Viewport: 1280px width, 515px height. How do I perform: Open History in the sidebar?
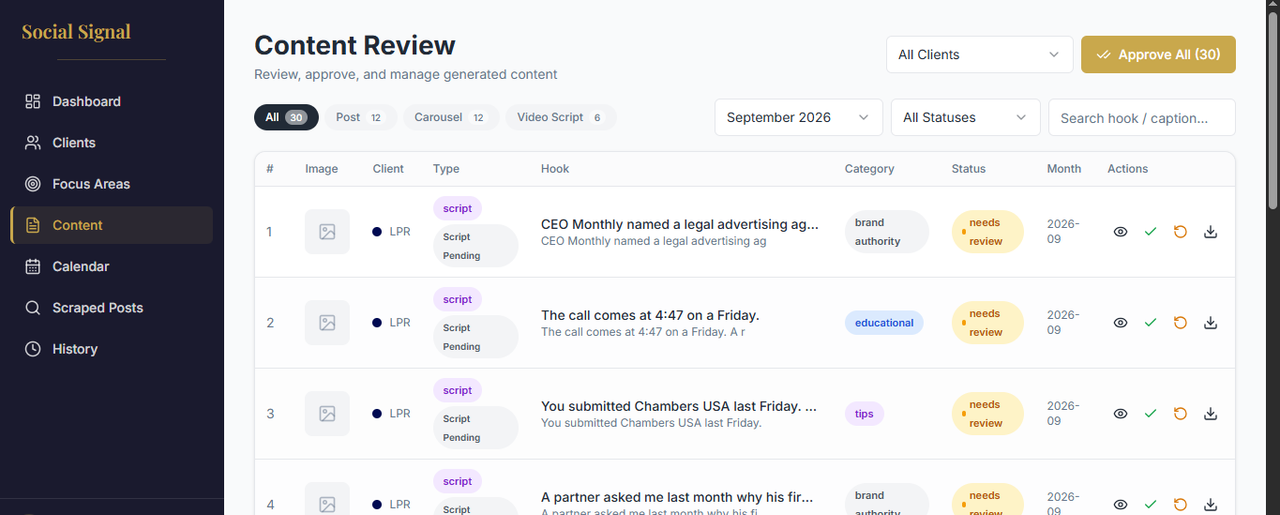111,349
